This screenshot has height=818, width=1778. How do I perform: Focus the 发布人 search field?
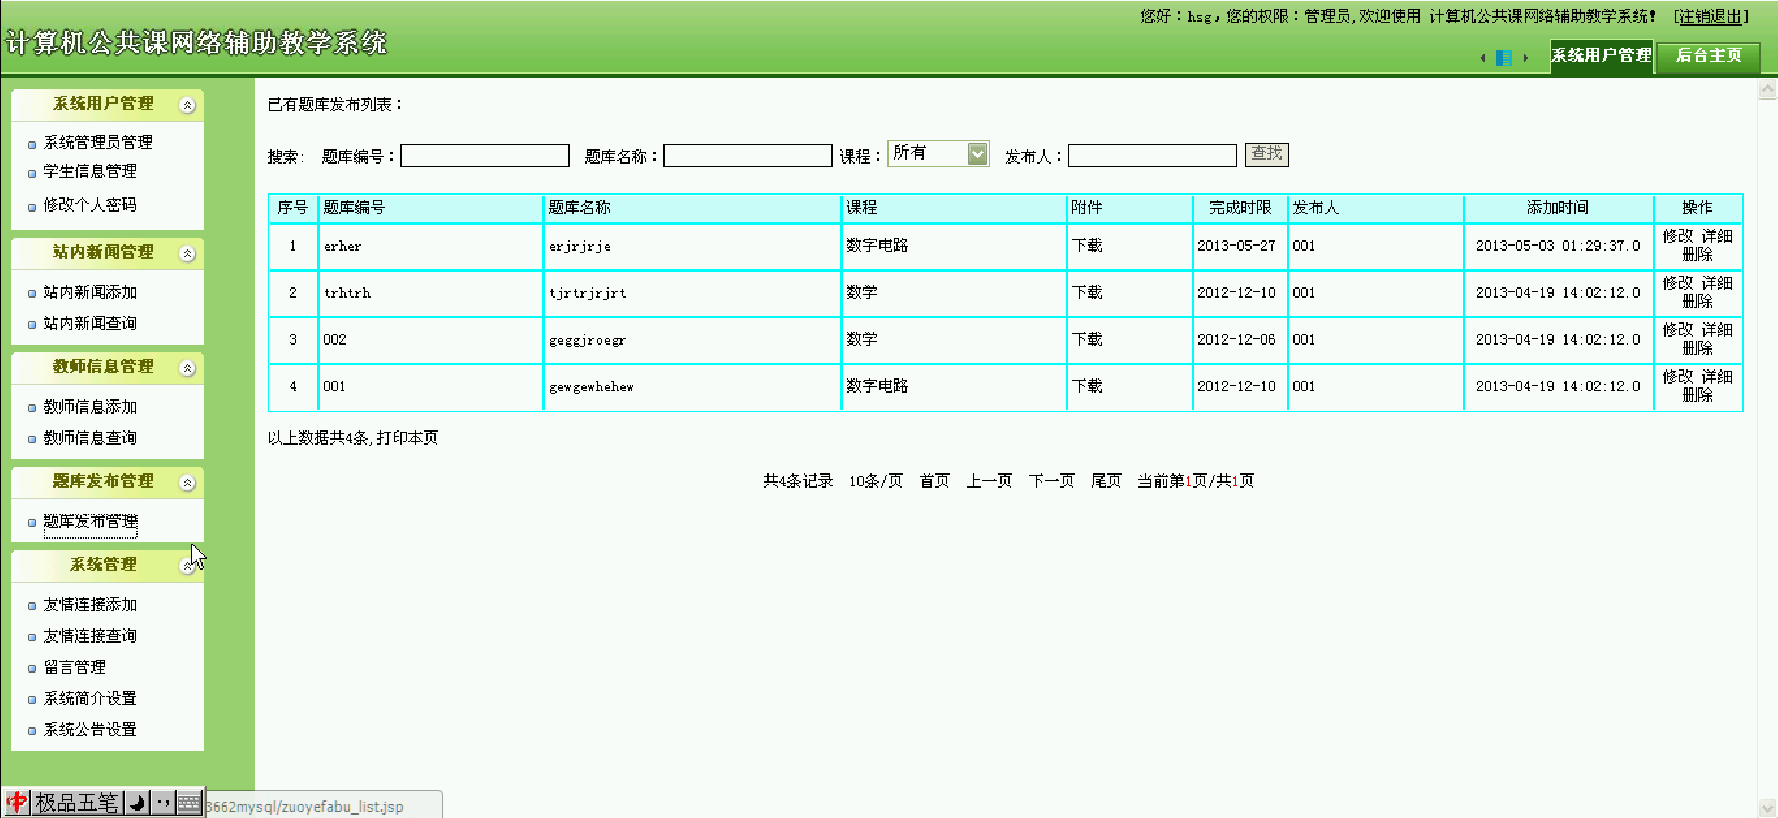1152,156
